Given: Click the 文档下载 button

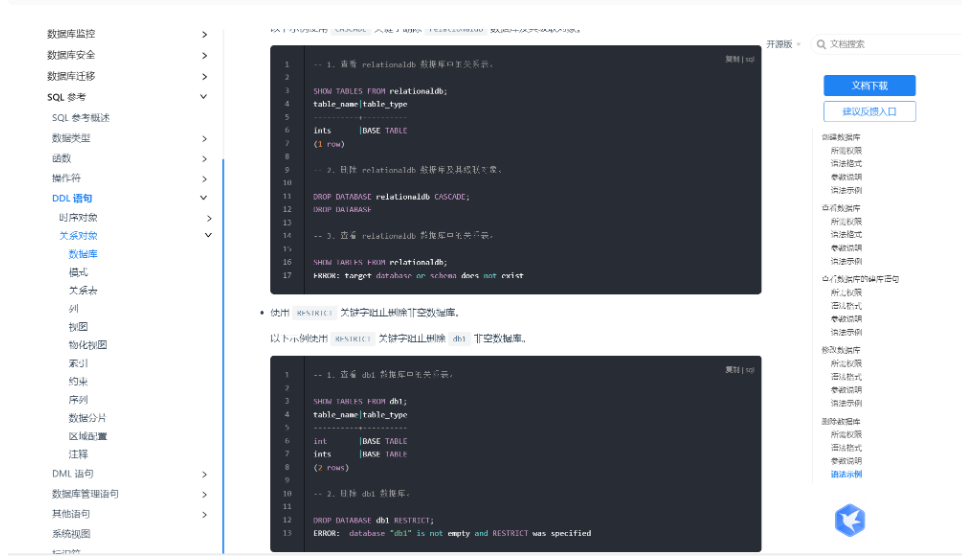Looking at the screenshot, I should pyautogui.click(x=869, y=86).
